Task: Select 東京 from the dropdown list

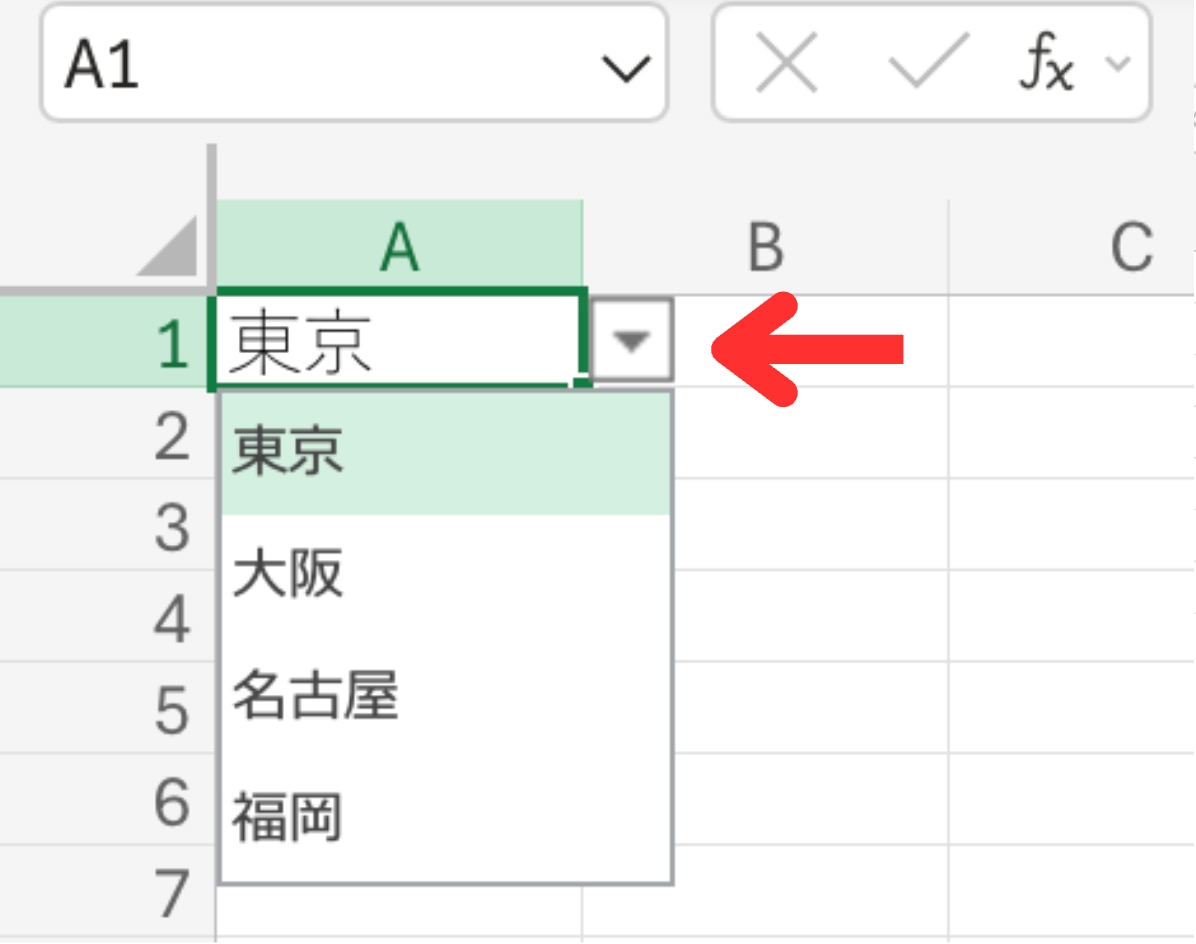Action: 445,453
